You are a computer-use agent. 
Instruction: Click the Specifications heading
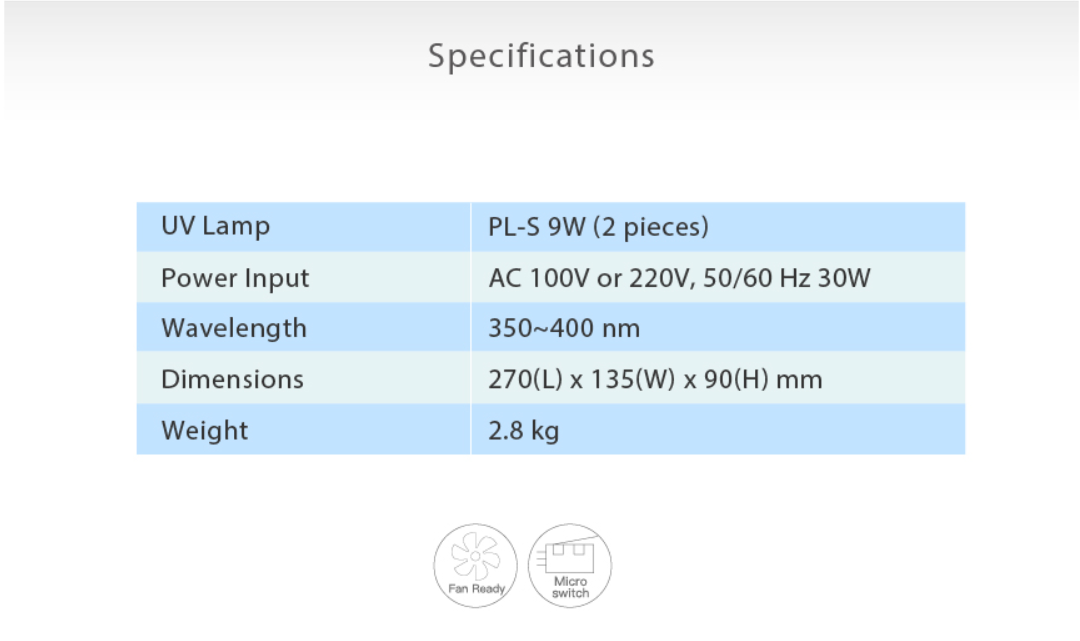tap(541, 56)
